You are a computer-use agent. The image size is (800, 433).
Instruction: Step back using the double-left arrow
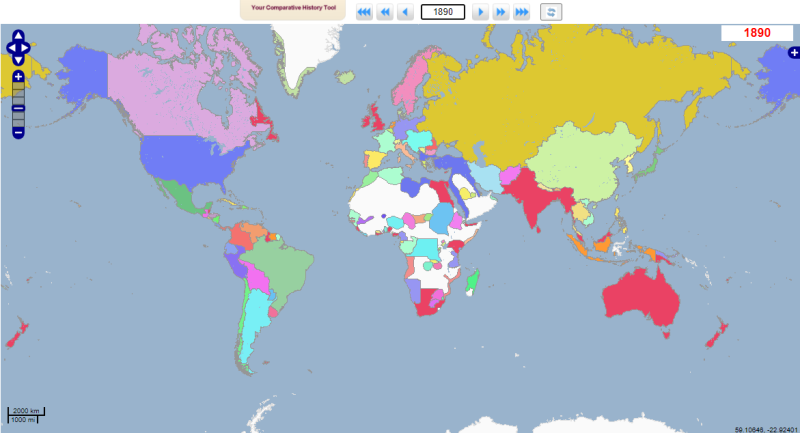(x=385, y=12)
